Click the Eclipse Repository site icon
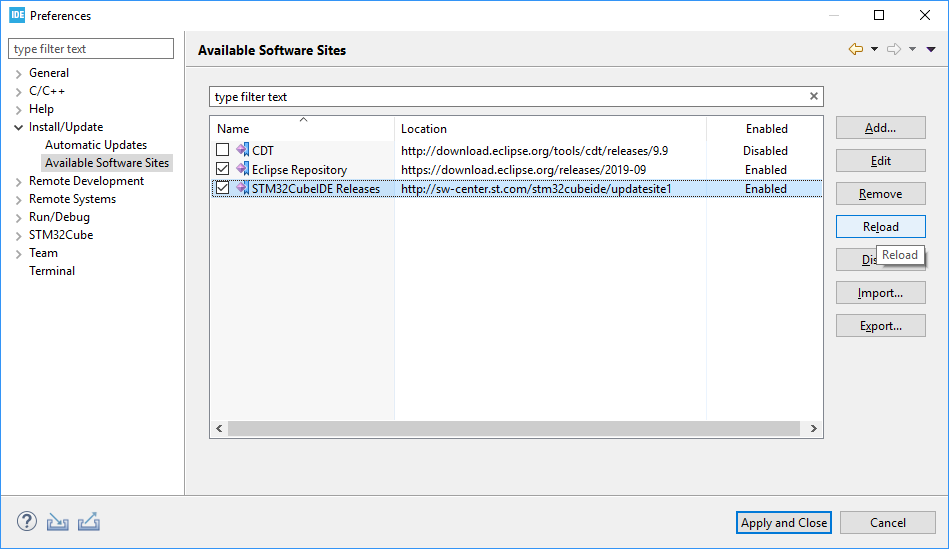Image resolution: width=949 pixels, height=549 pixels. click(x=242, y=169)
